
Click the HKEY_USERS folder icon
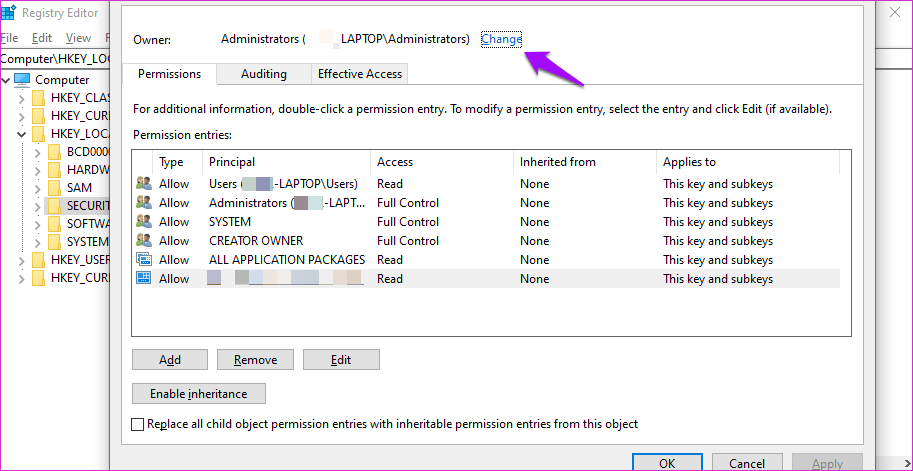tap(38, 260)
